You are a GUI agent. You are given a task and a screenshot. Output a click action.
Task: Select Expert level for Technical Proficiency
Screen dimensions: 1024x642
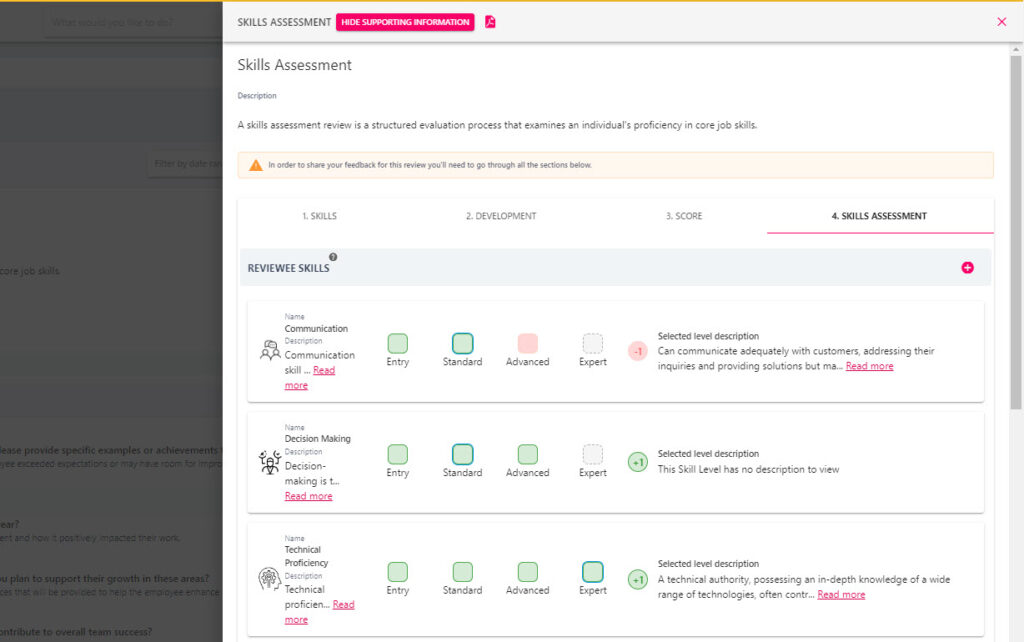pyautogui.click(x=592, y=572)
